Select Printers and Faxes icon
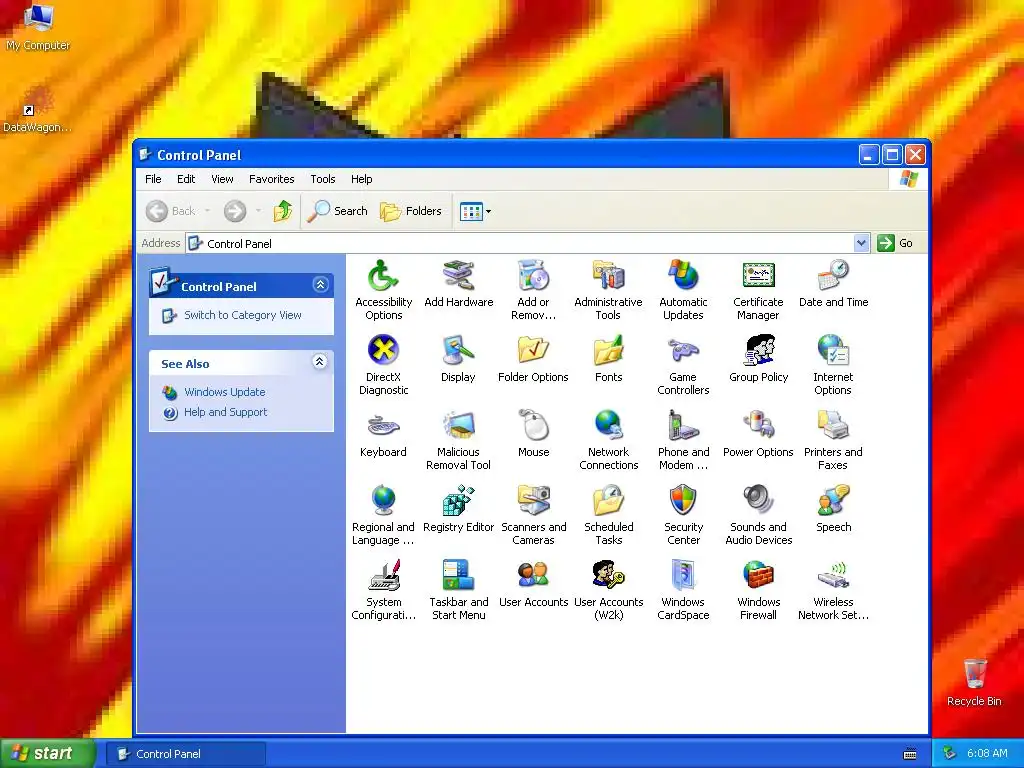This screenshot has width=1024, height=768. [x=833, y=426]
